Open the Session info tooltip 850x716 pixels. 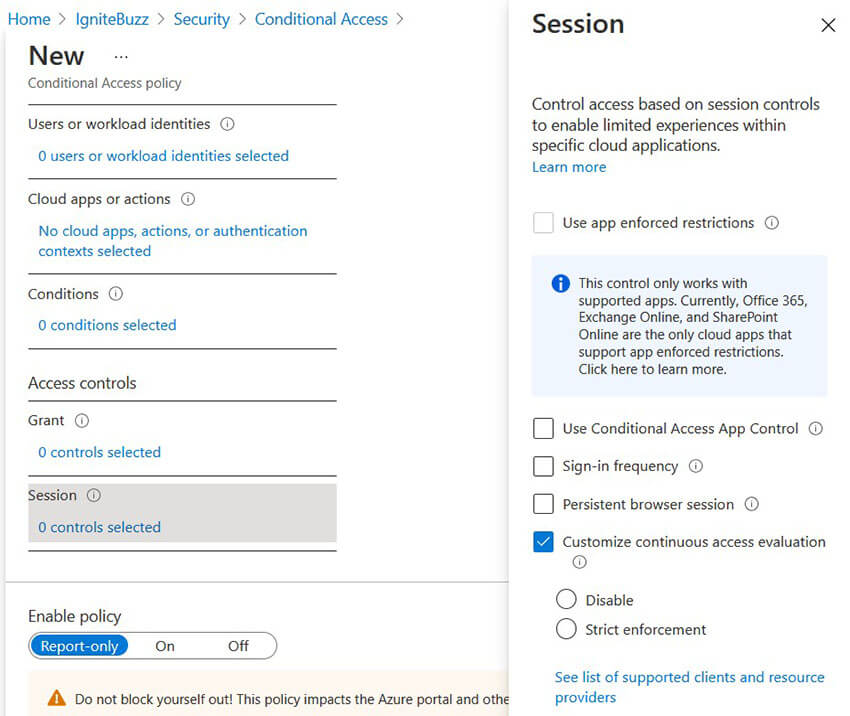(x=93, y=495)
